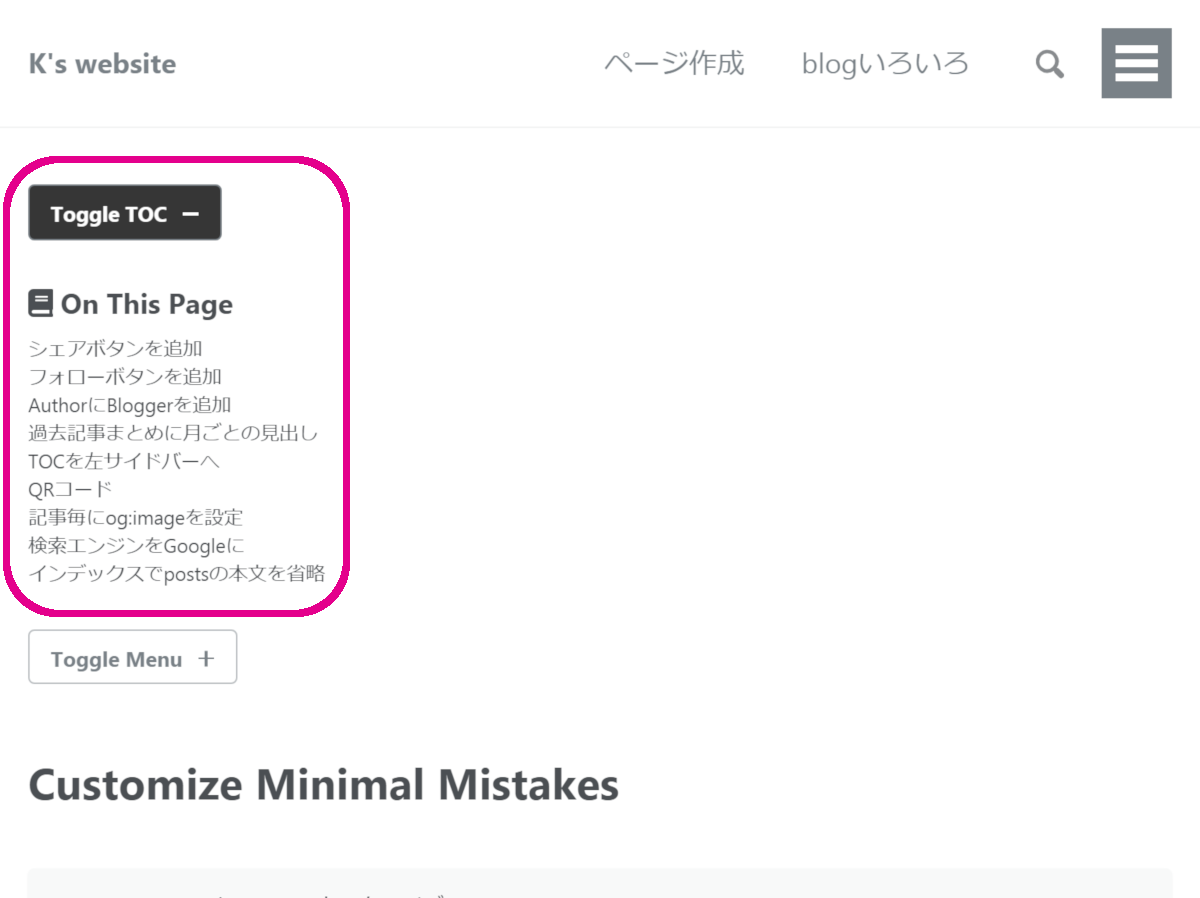Collapse the table of contents via Toggle TOC
Viewport: 1200px width, 898px height.
(x=124, y=213)
